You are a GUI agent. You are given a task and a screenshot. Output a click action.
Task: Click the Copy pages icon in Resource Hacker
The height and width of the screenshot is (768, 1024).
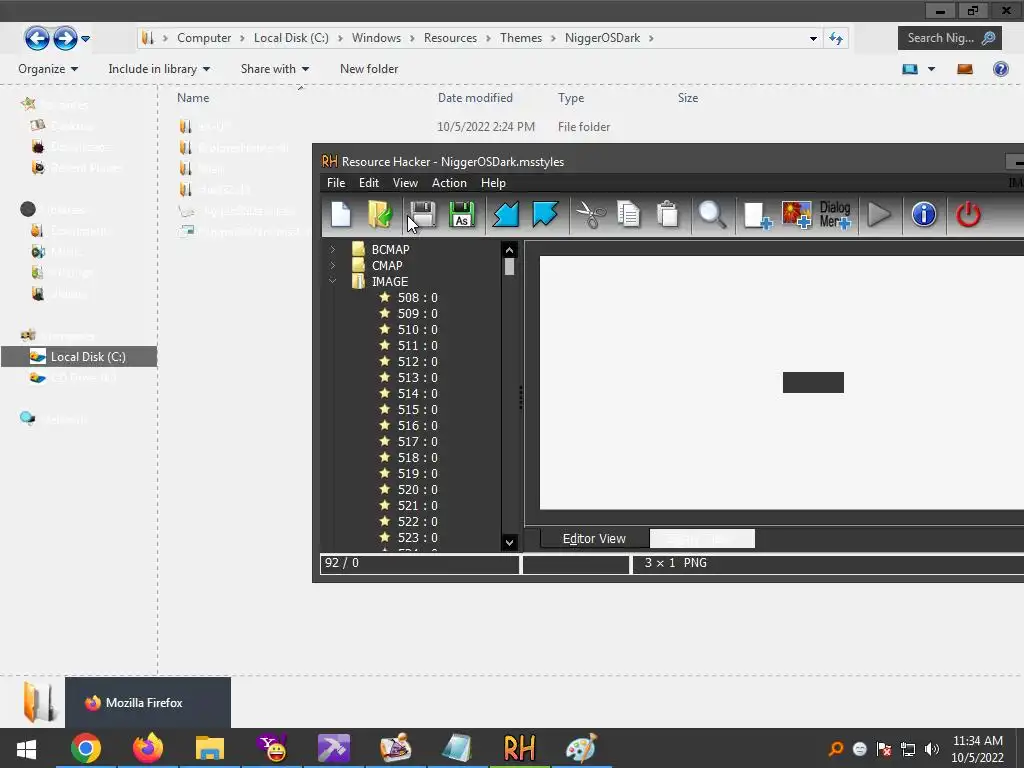(629, 214)
